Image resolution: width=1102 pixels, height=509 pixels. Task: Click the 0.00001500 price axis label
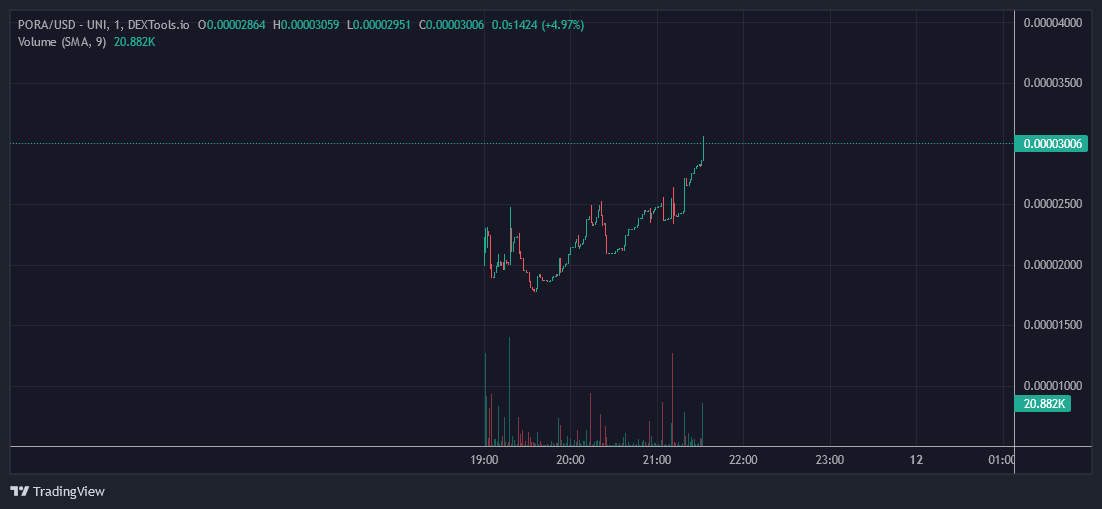pos(1052,326)
